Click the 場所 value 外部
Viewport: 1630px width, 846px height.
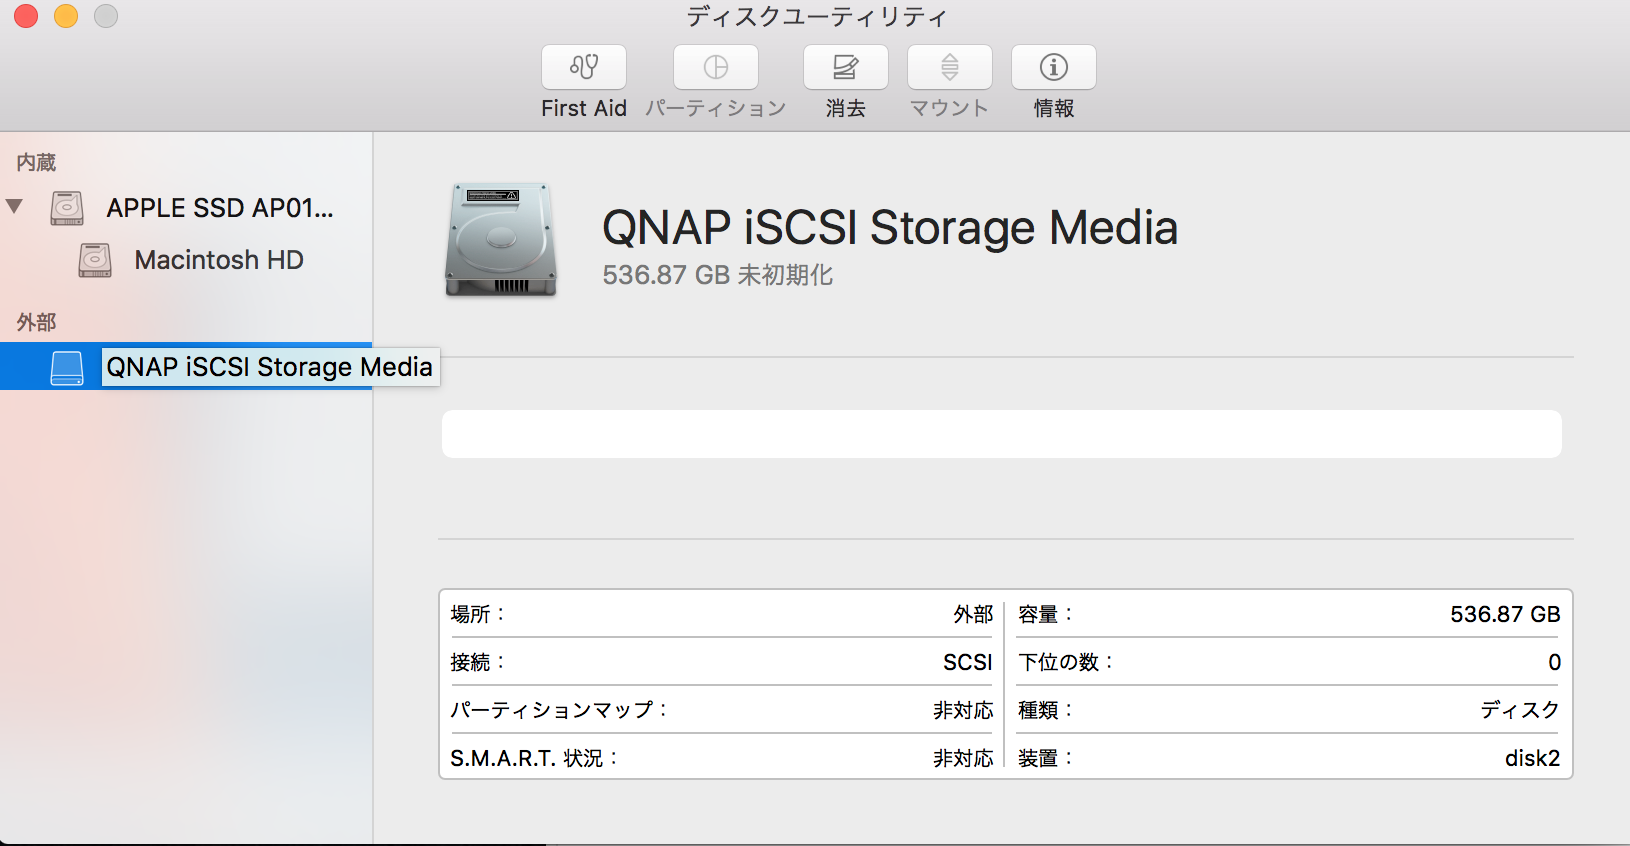pos(973,614)
